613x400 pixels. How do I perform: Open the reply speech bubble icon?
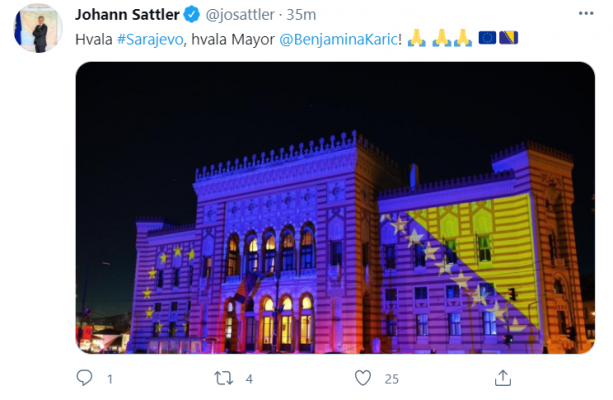[x=84, y=378]
